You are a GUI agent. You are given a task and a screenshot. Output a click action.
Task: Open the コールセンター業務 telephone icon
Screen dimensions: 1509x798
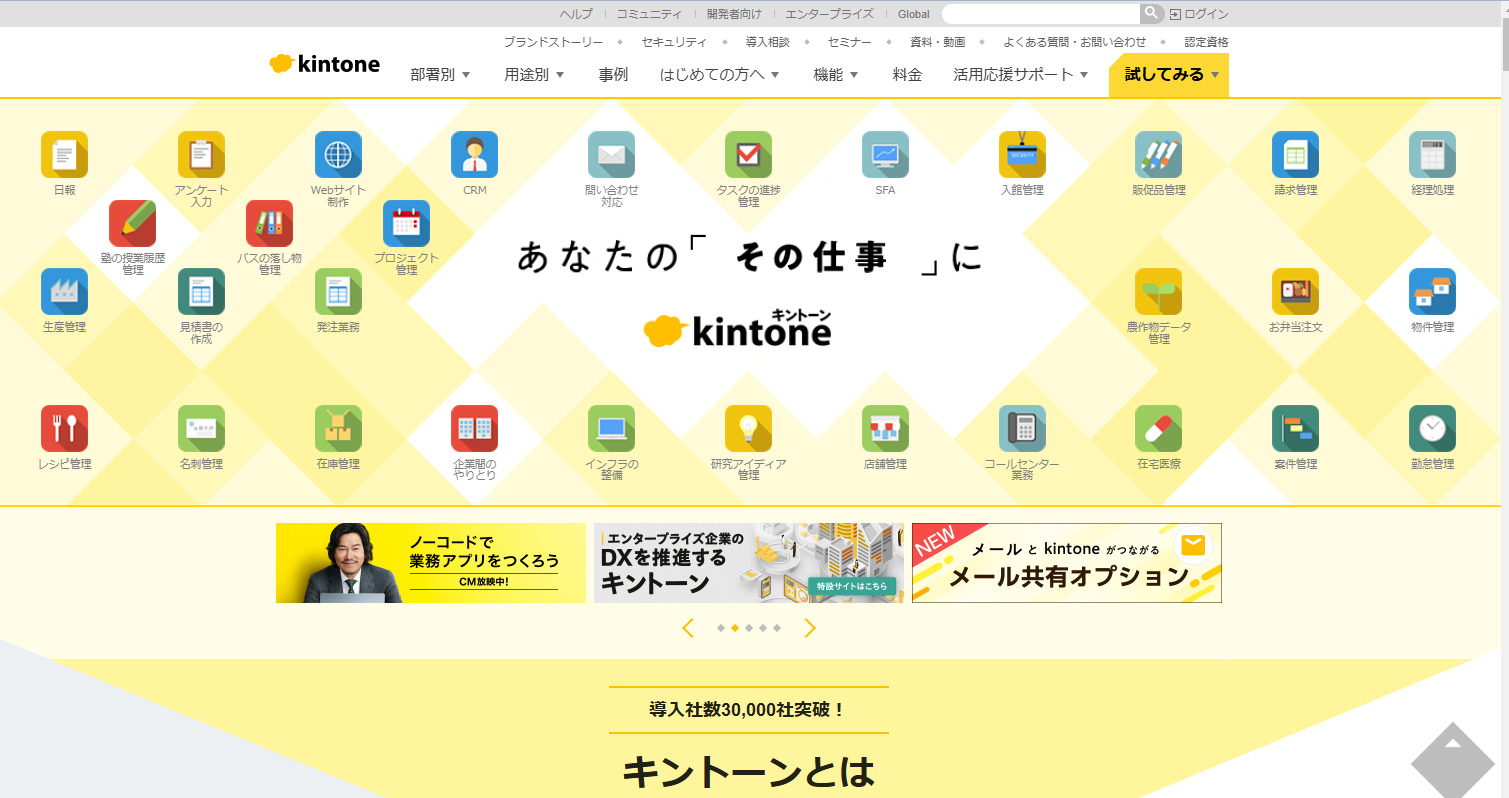click(1022, 429)
